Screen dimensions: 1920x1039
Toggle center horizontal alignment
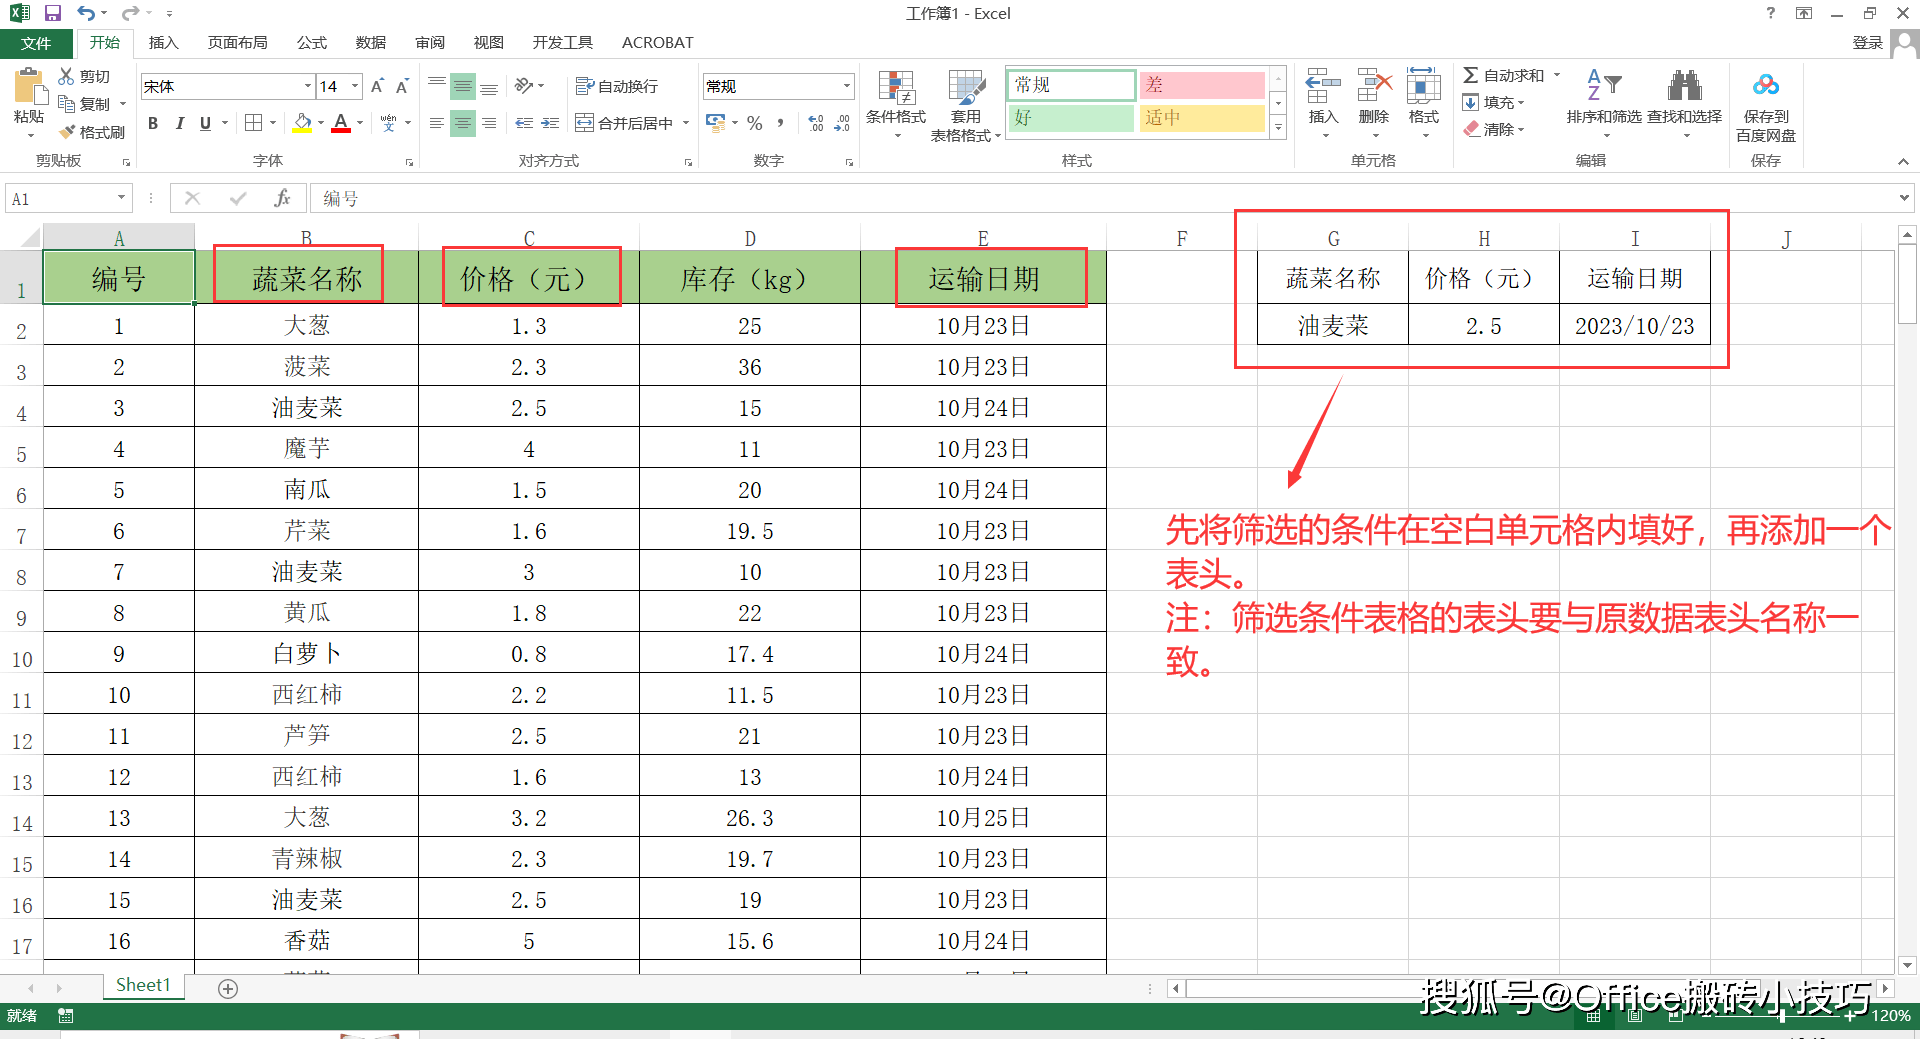coord(463,123)
